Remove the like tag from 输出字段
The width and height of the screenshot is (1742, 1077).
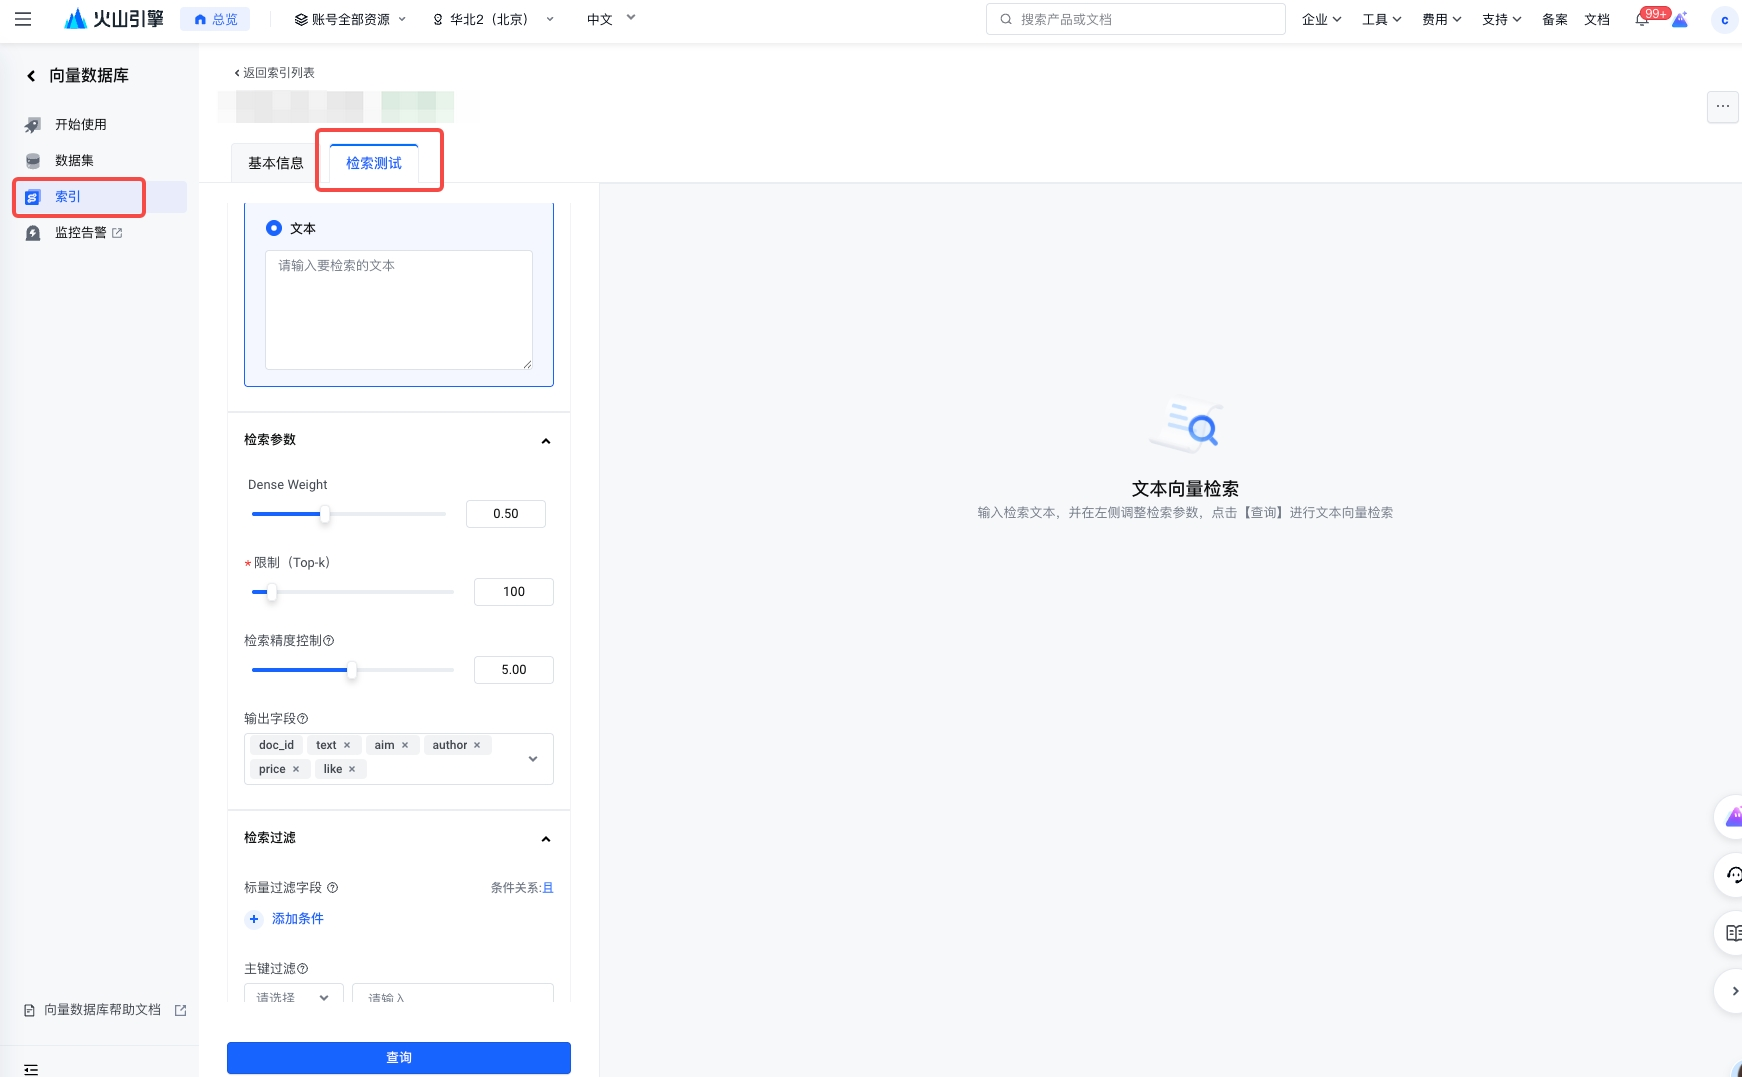click(x=352, y=770)
